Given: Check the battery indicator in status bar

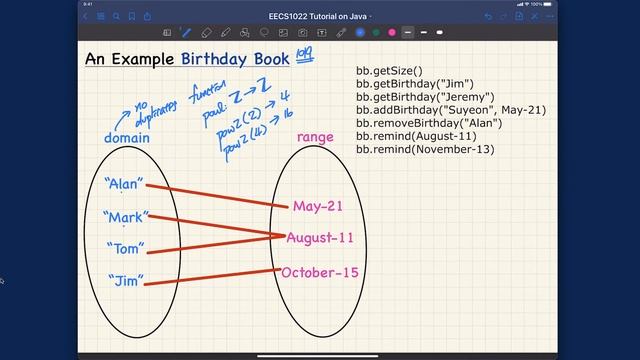Looking at the screenshot, I should pyautogui.click(x=547, y=4).
